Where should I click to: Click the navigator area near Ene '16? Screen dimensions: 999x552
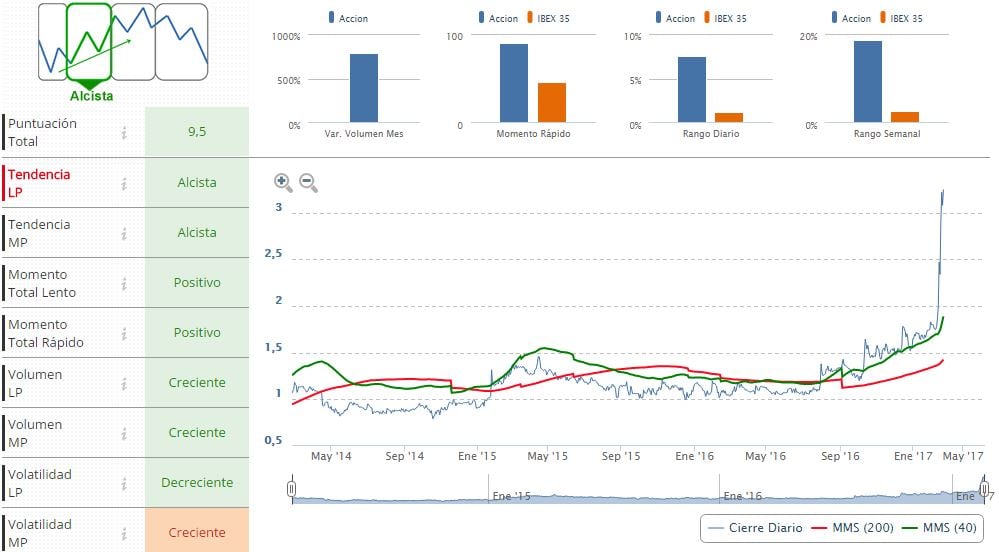coord(743,496)
